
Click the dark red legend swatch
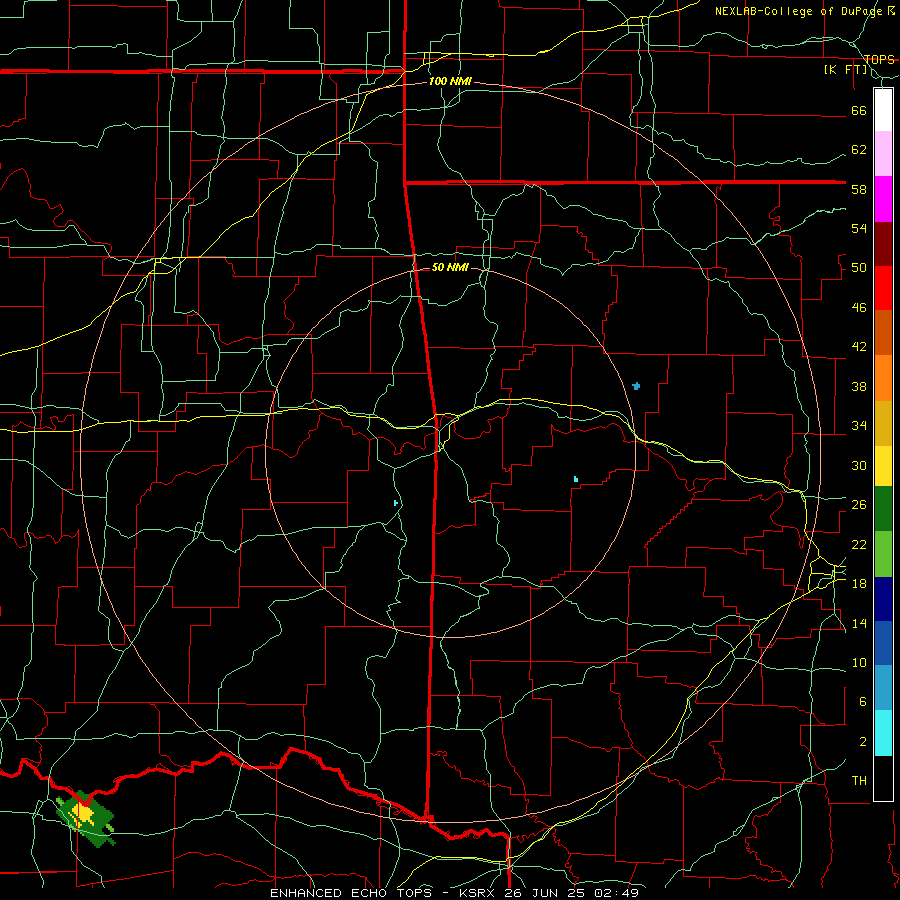pos(883,244)
